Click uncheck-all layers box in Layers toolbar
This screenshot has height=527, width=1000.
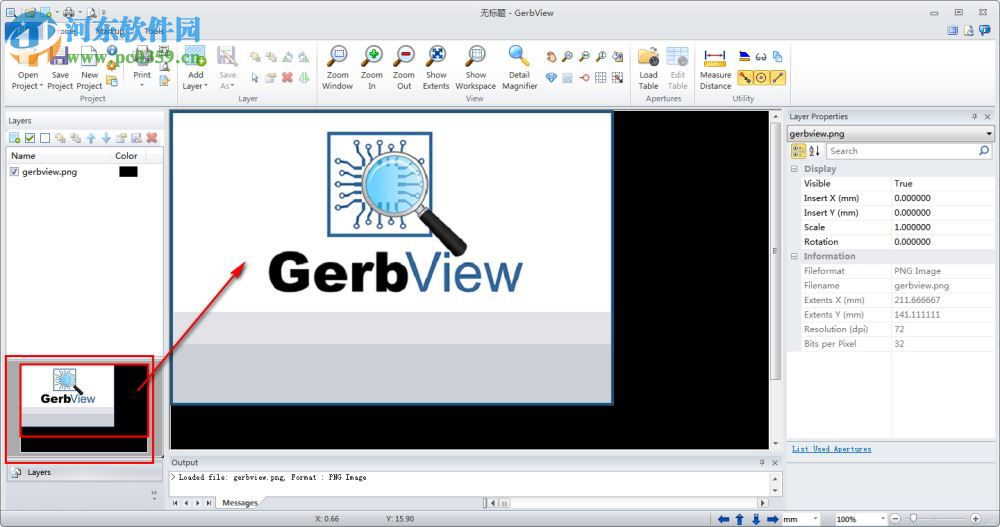[x=45, y=138]
